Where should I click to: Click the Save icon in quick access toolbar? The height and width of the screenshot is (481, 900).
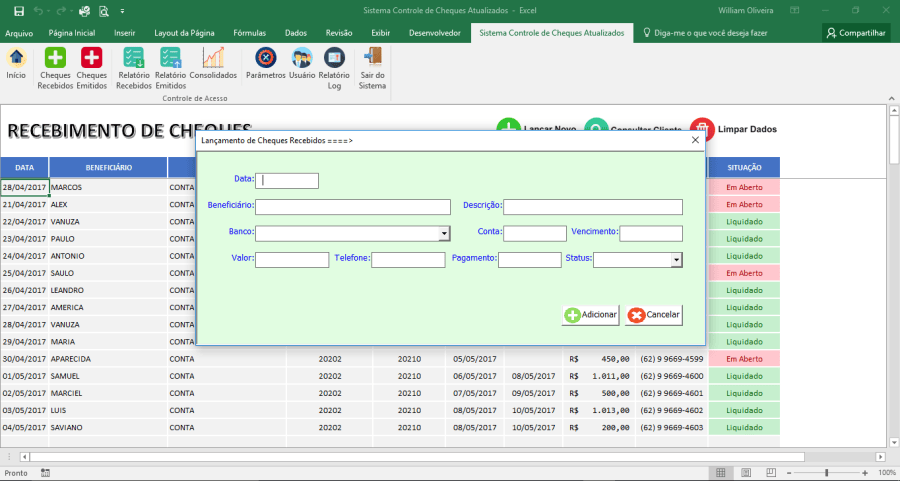[x=19, y=11]
